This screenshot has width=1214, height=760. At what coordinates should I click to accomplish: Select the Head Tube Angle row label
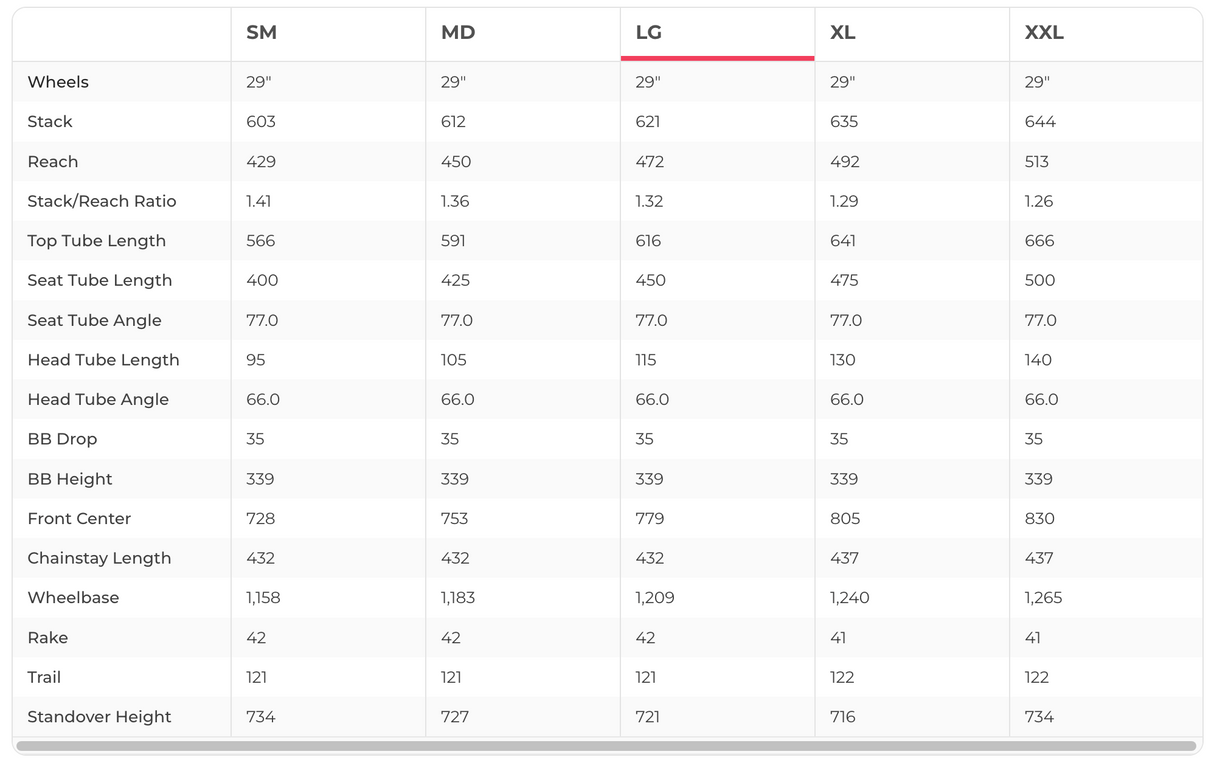click(98, 399)
